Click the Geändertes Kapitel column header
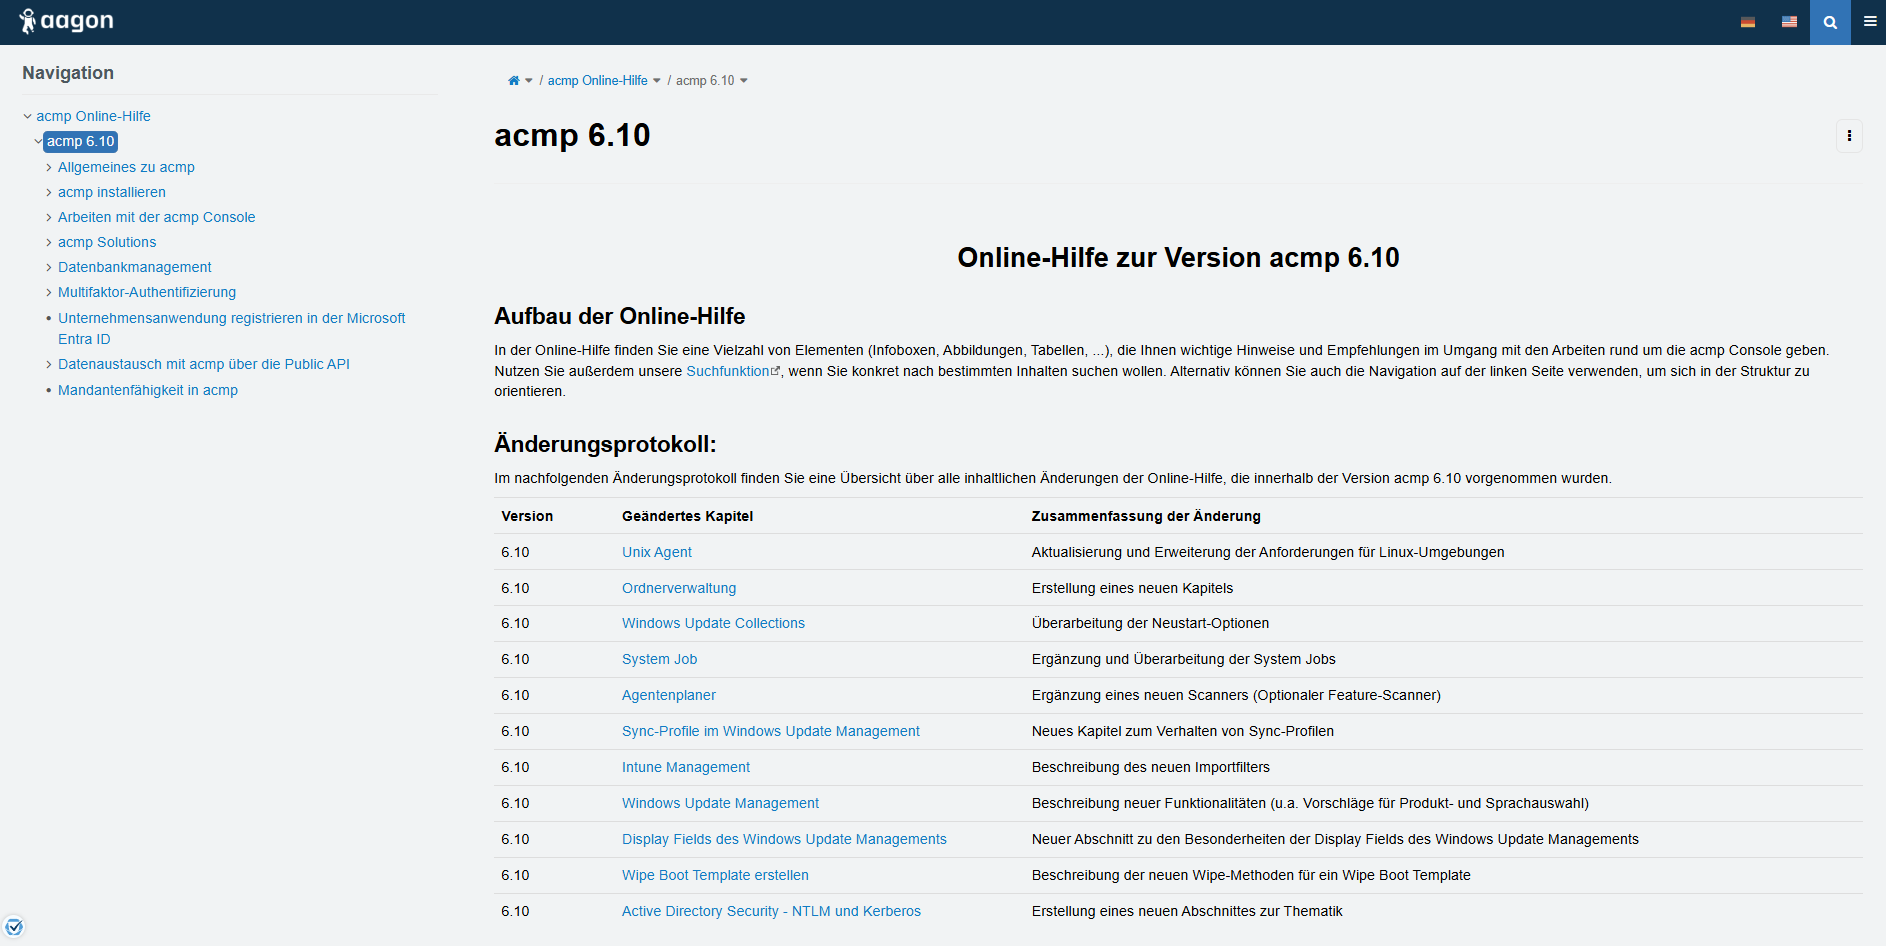 (x=687, y=516)
